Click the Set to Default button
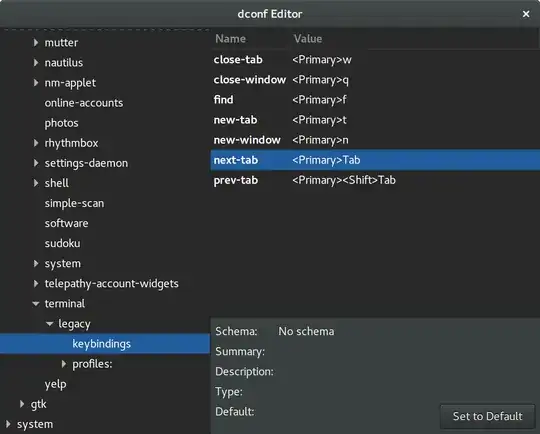The width and height of the screenshot is (540, 434). [487, 416]
